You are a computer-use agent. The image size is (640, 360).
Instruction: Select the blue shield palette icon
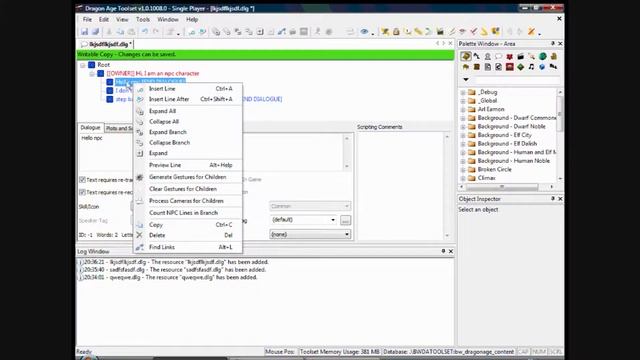542,67
